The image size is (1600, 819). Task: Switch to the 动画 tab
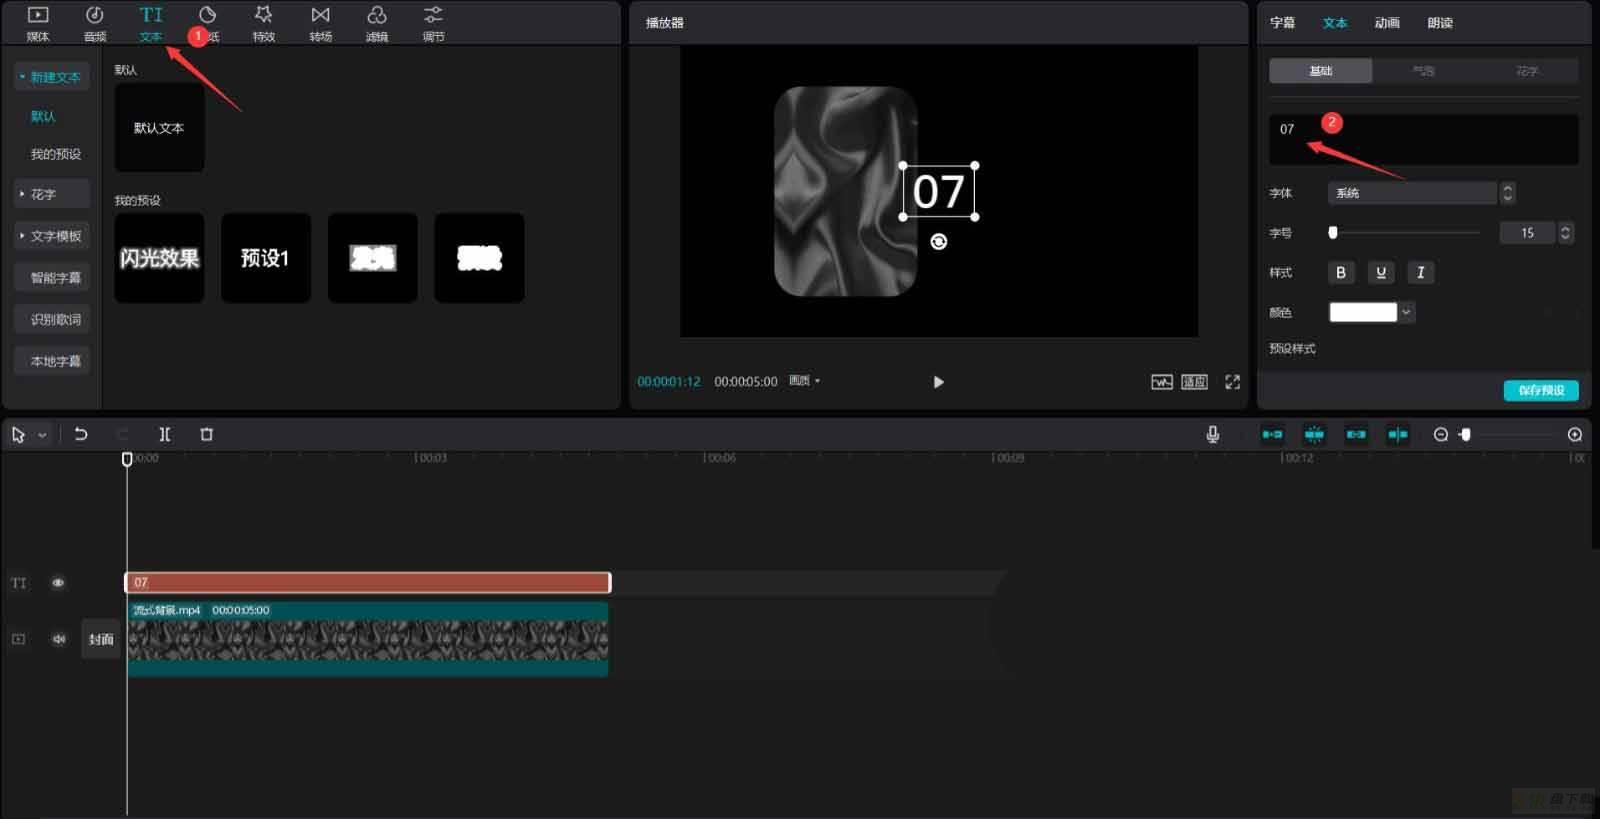[1387, 22]
